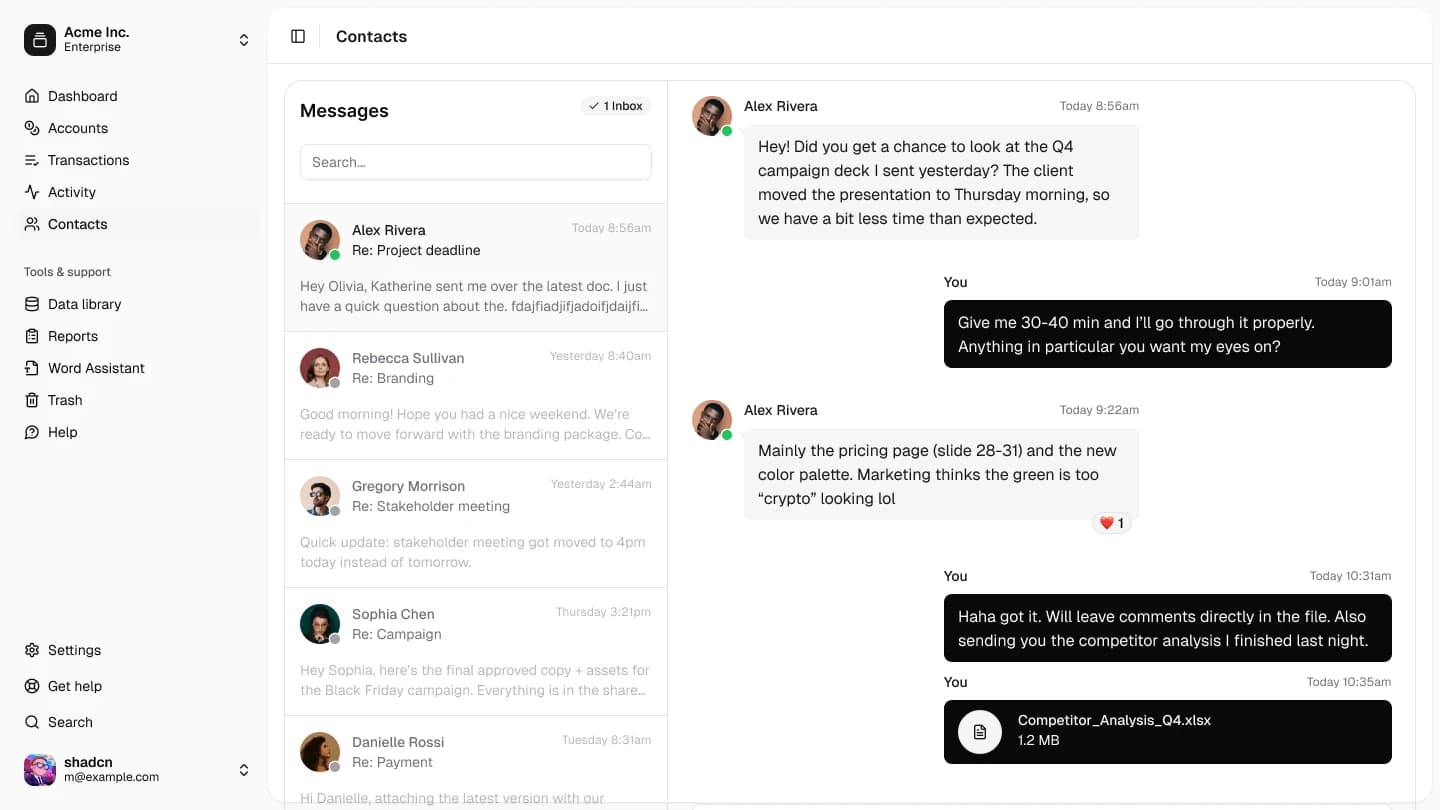Open the Help section
The height and width of the screenshot is (810, 1440).
pos(63,432)
